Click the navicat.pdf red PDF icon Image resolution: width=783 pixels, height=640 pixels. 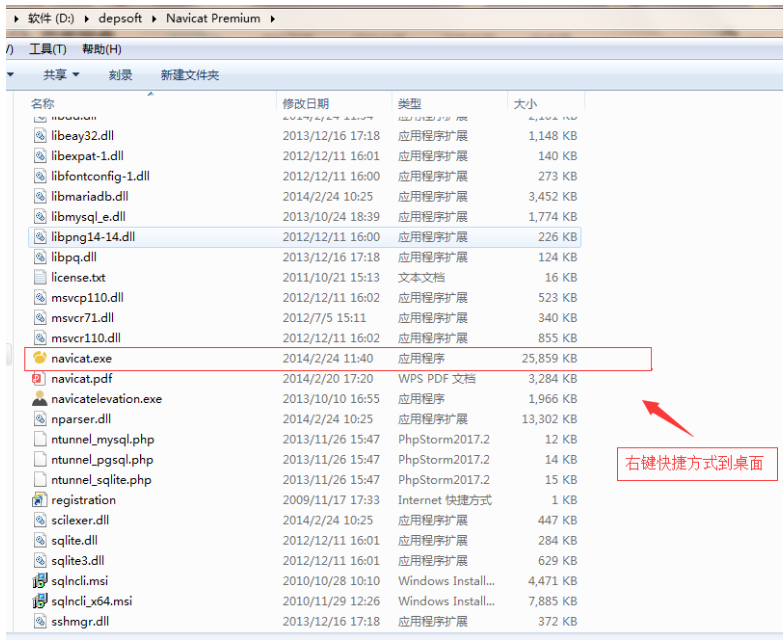click(x=38, y=378)
